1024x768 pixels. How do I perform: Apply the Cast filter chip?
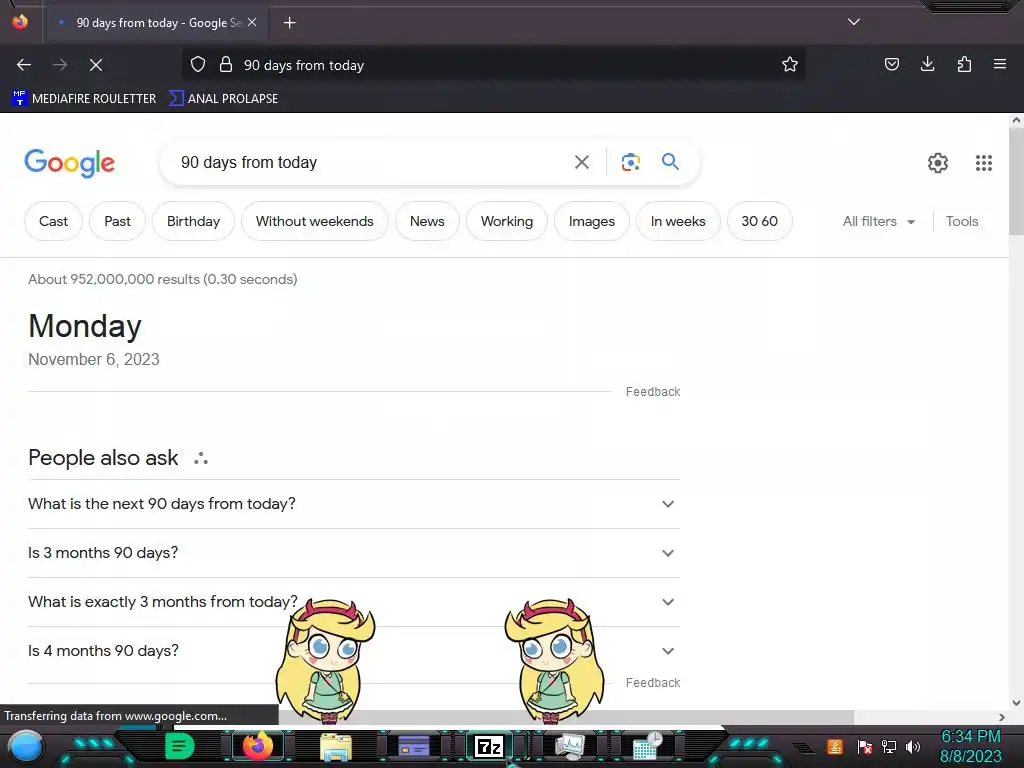(x=54, y=221)
